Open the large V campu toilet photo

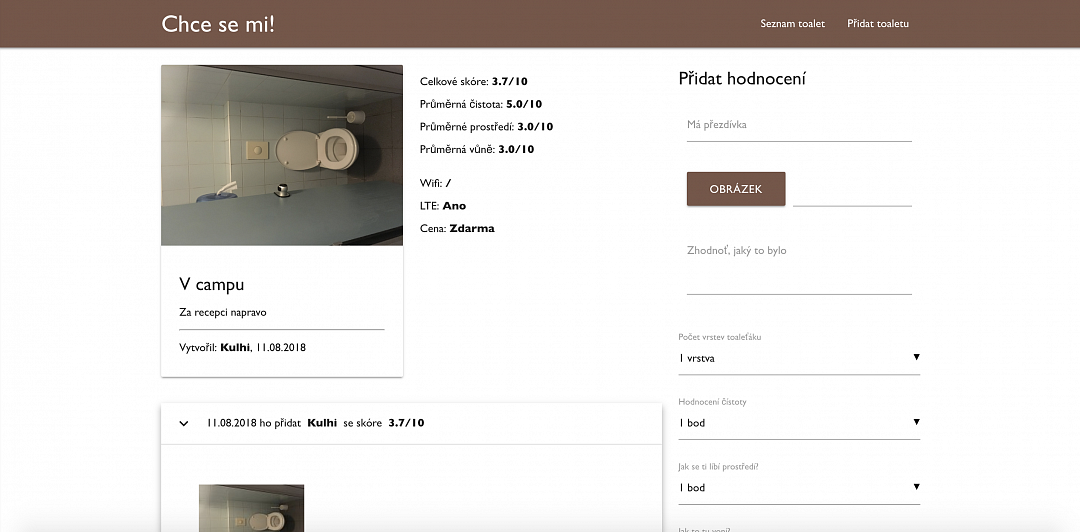click(282, 155)
